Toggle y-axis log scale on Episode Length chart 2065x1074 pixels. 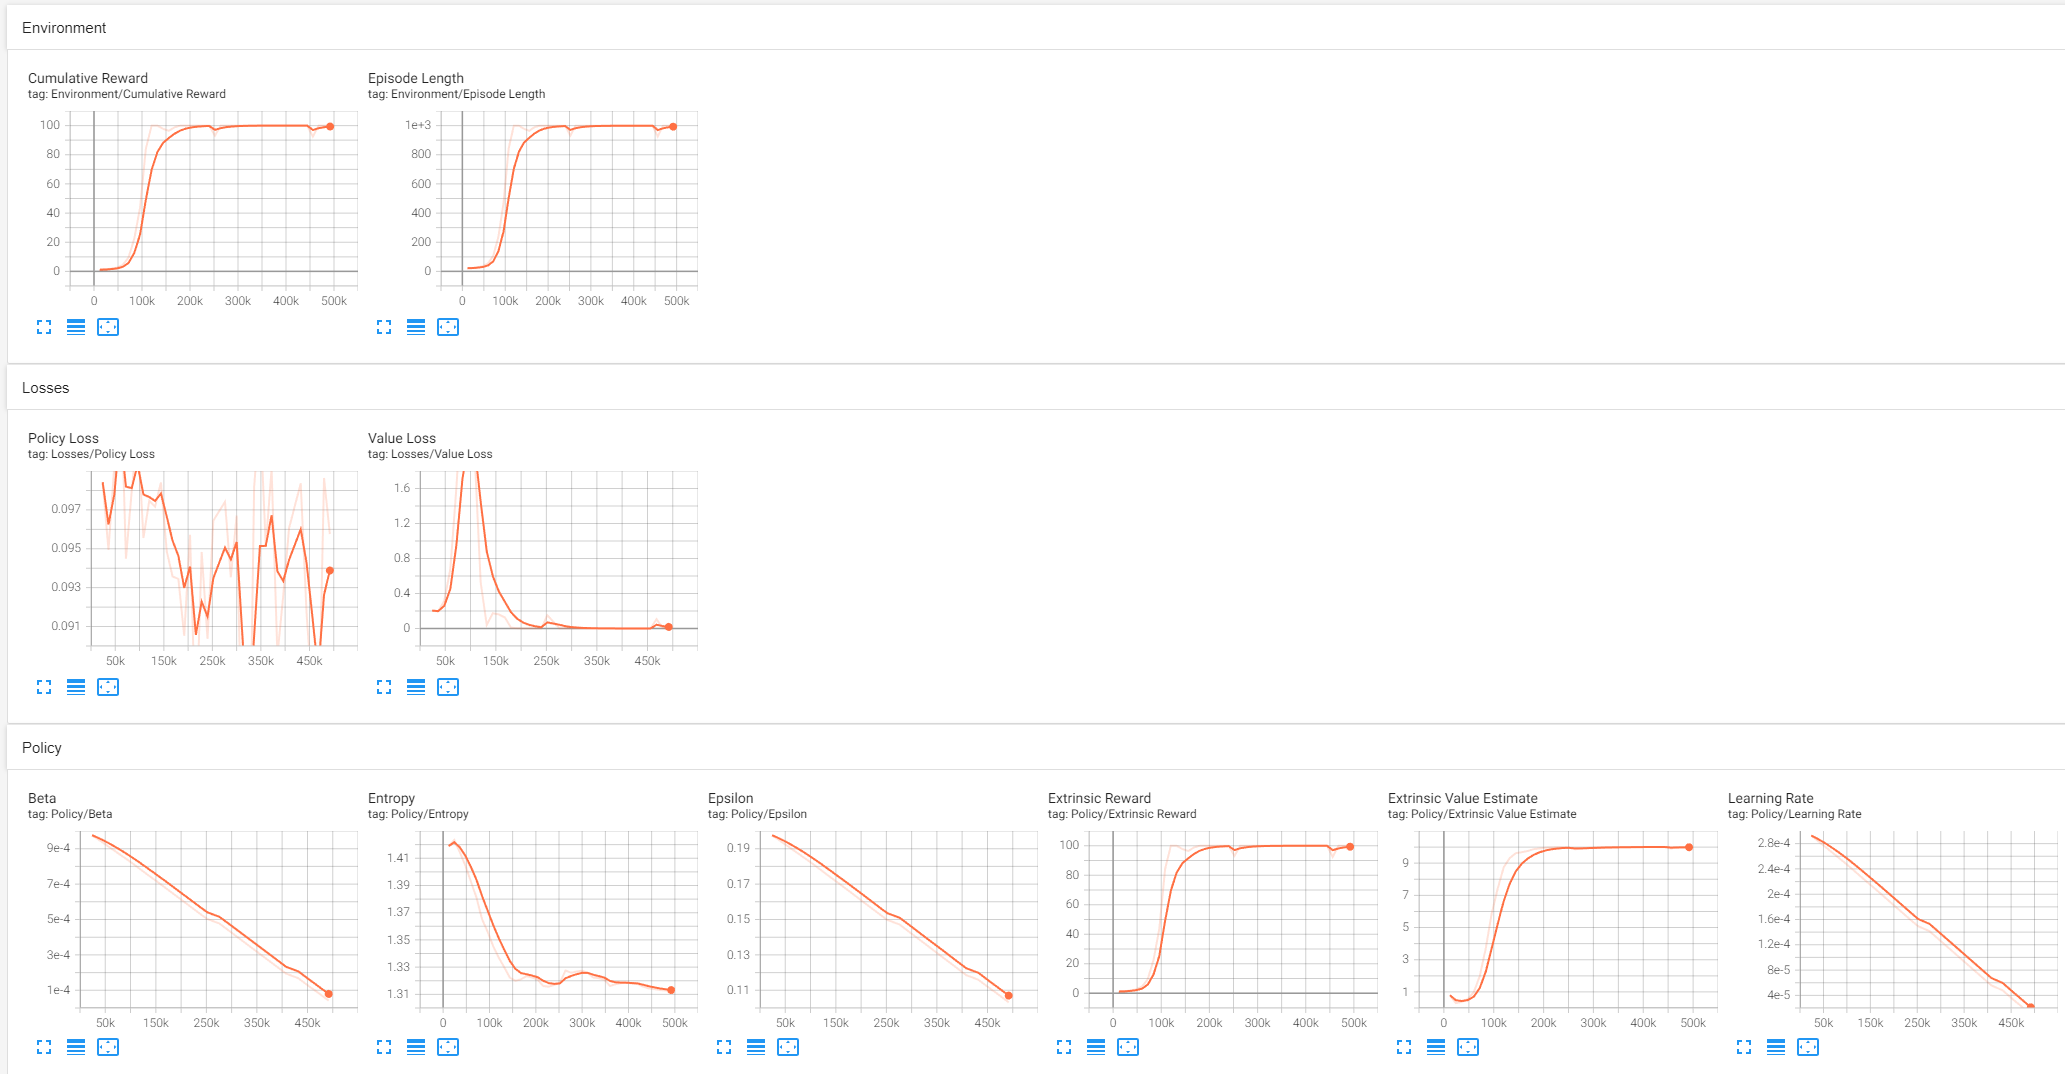416,327
